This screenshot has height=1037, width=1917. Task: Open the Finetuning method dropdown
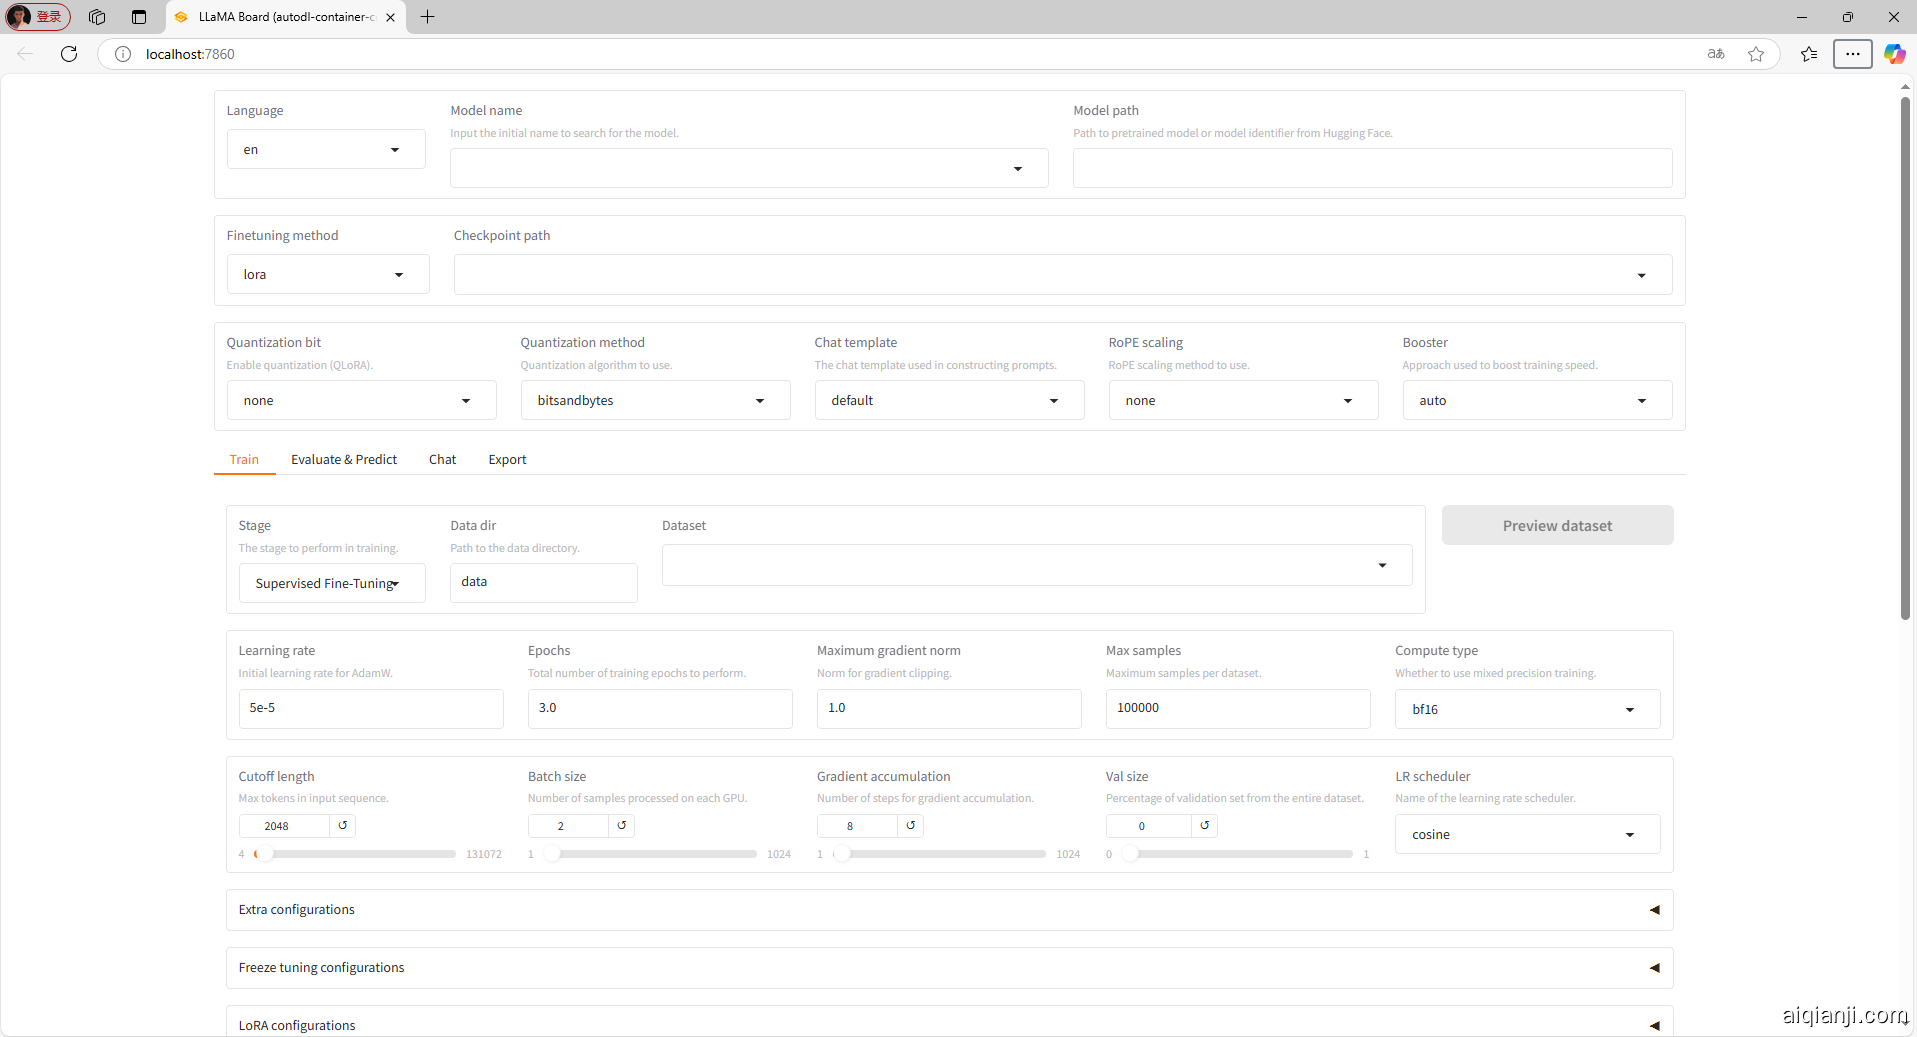pos(328,275)
